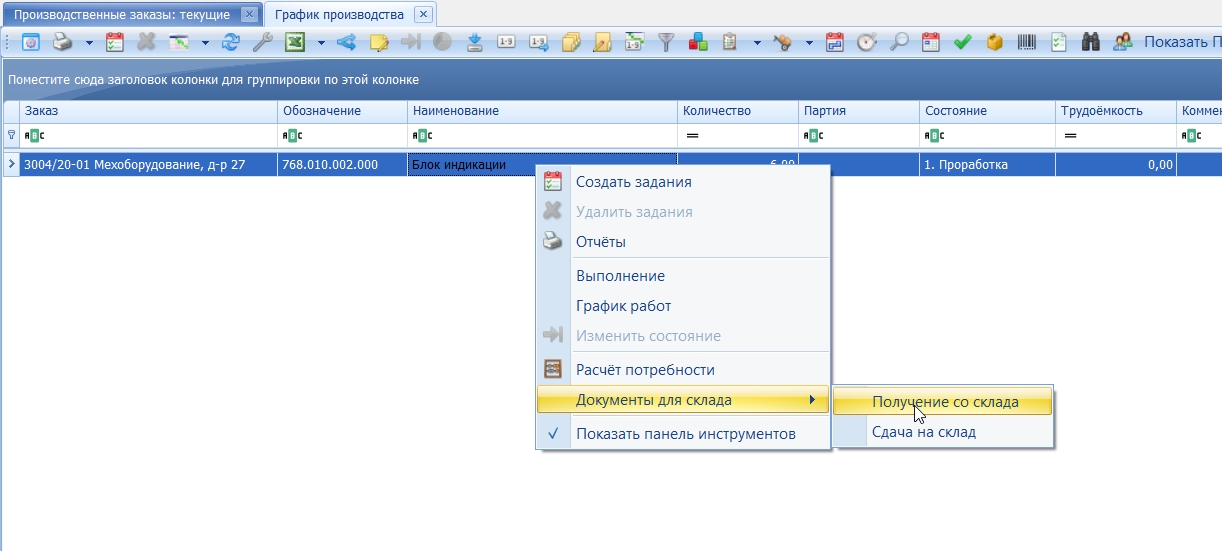
Task: Expand the row indicator arrow of the order row
Action: [11, 164]
